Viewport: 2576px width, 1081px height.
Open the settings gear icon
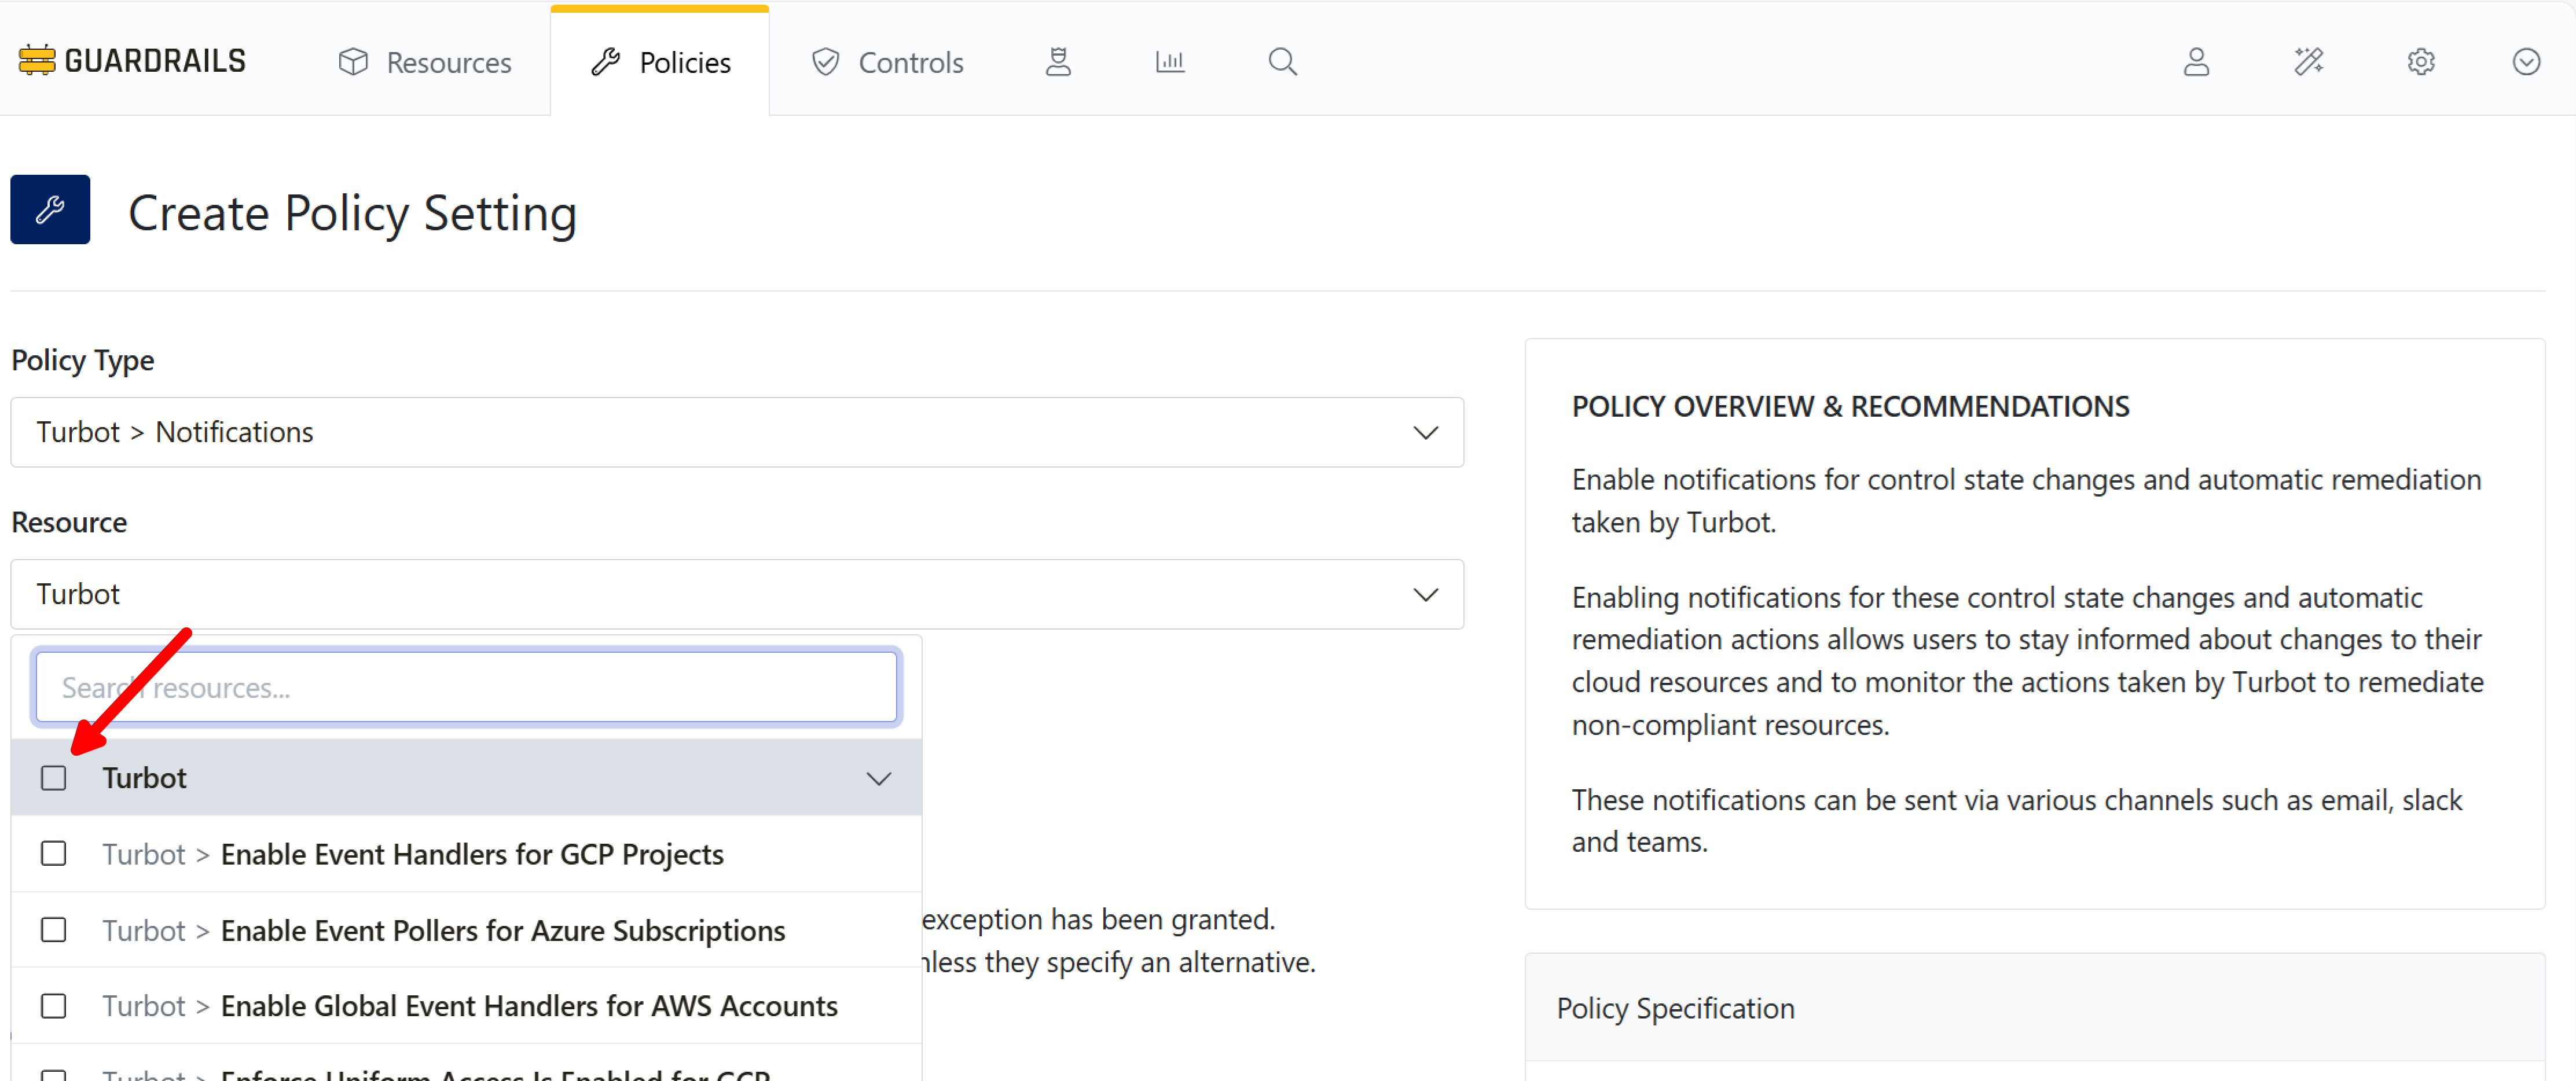(2420, 62)
